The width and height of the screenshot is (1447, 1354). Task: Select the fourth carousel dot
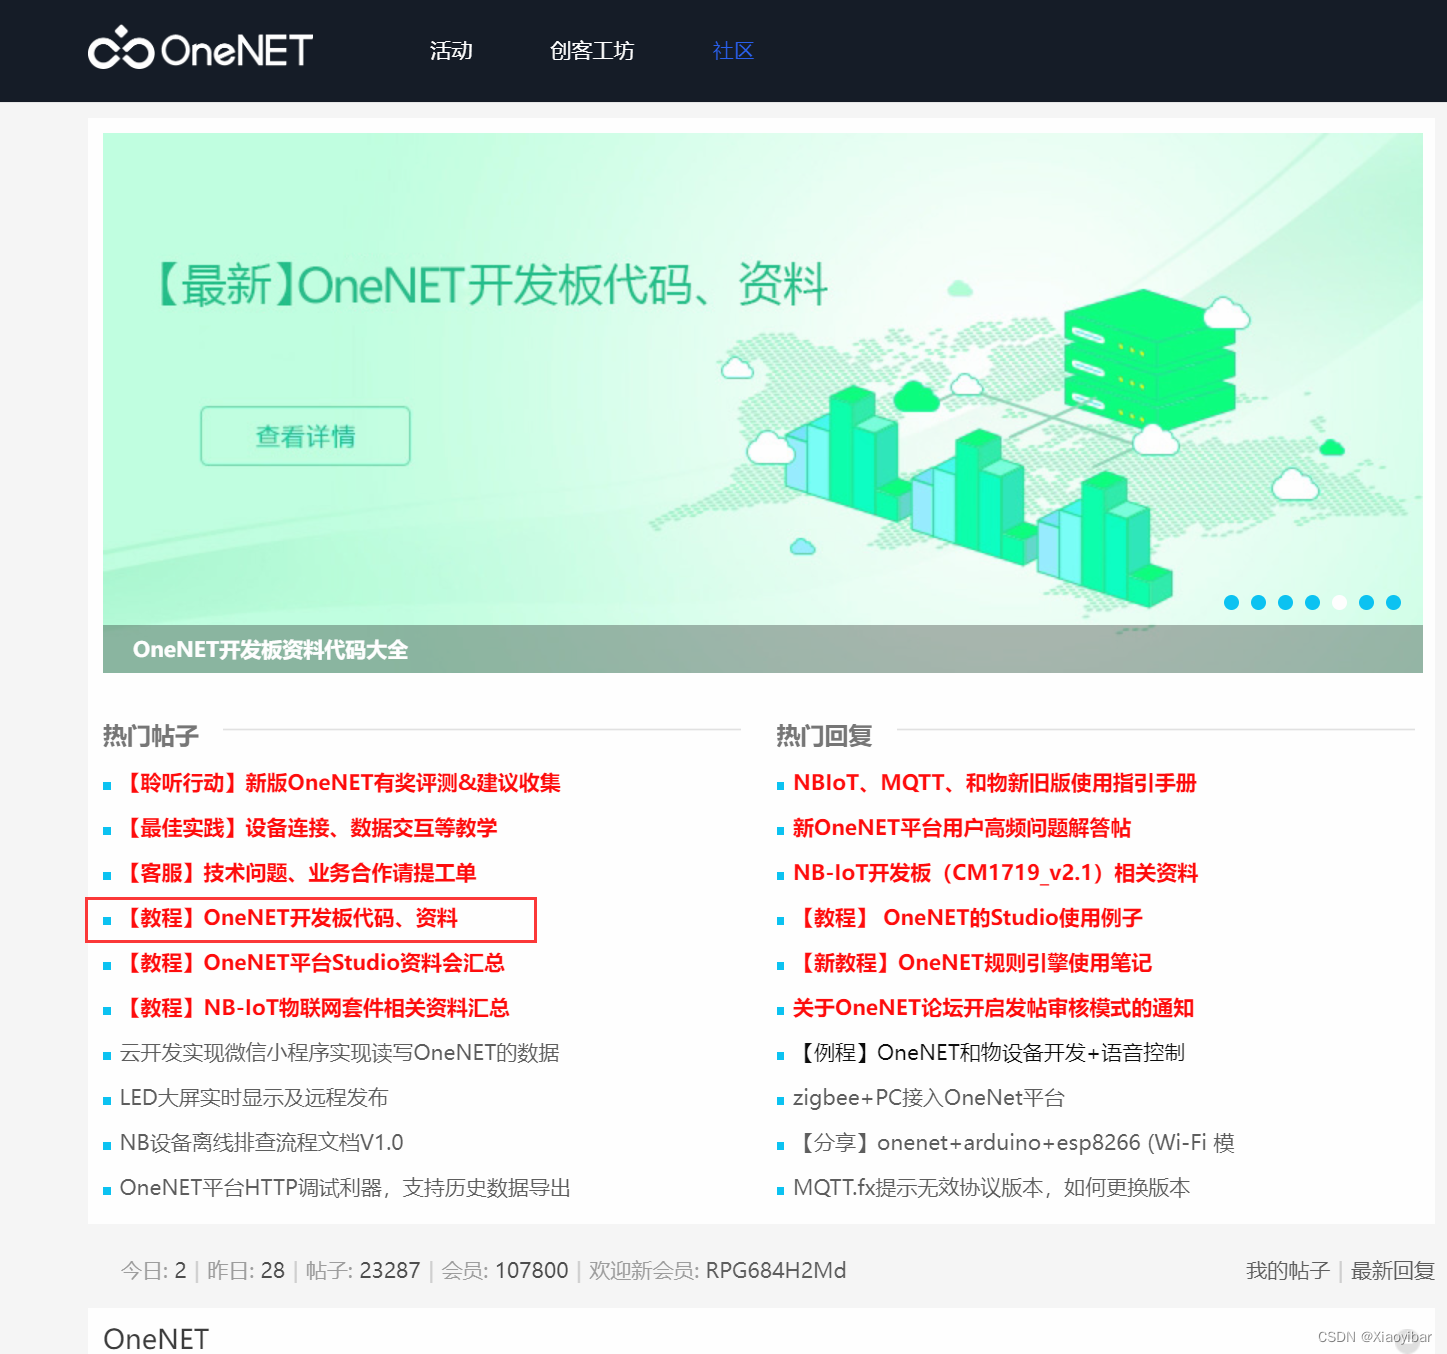pyautogui.click(x=1312, y=602)
